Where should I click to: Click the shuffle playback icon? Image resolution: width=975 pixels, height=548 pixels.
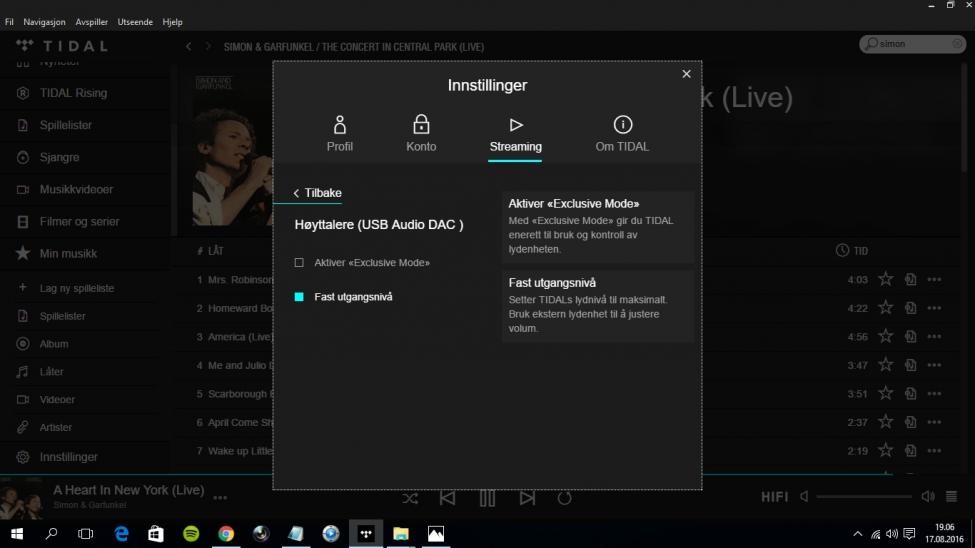point(410,498)
